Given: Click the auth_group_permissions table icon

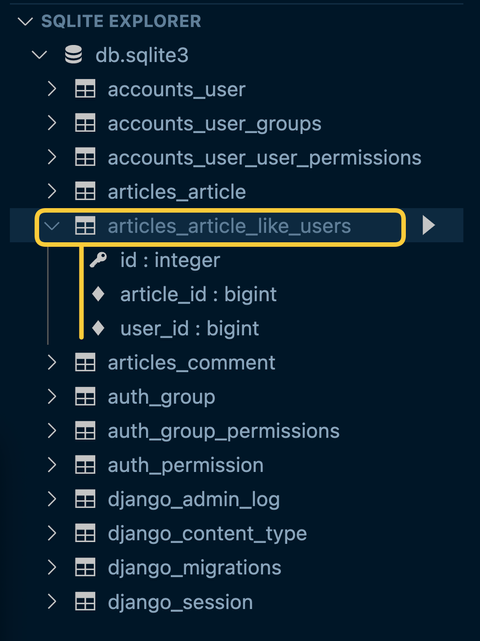Looking at the screenshot, I should (x=85, y=430).
